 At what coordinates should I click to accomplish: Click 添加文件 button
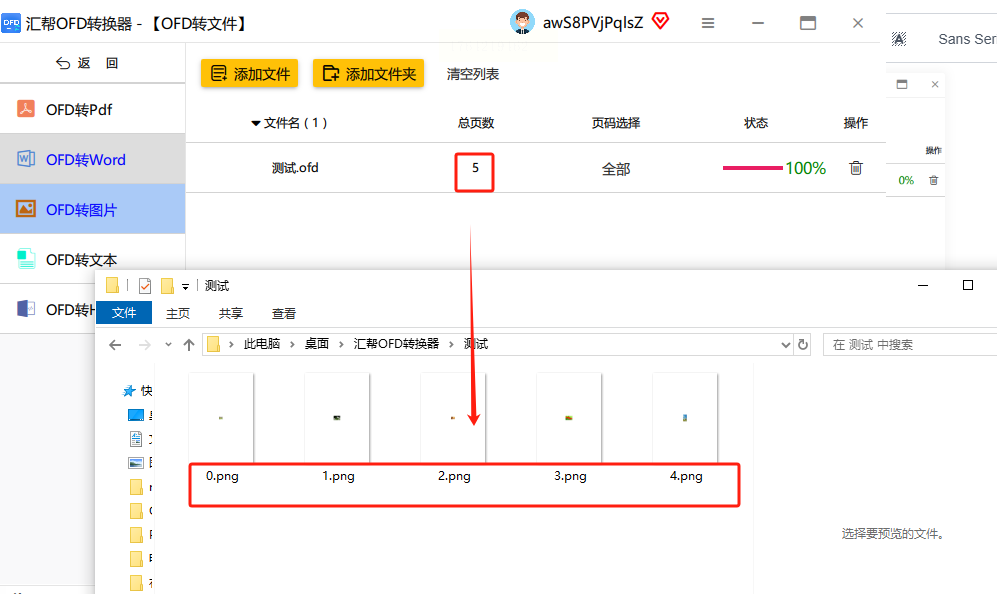[250, 74]
